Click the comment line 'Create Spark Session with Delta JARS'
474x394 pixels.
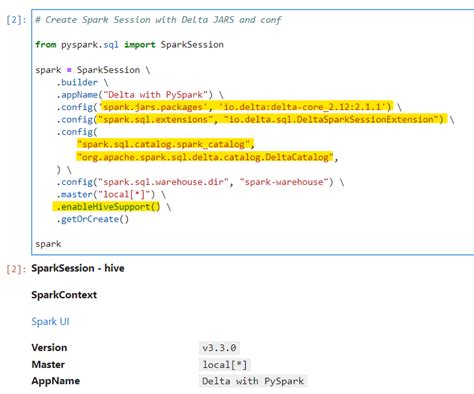click(158, 20)
